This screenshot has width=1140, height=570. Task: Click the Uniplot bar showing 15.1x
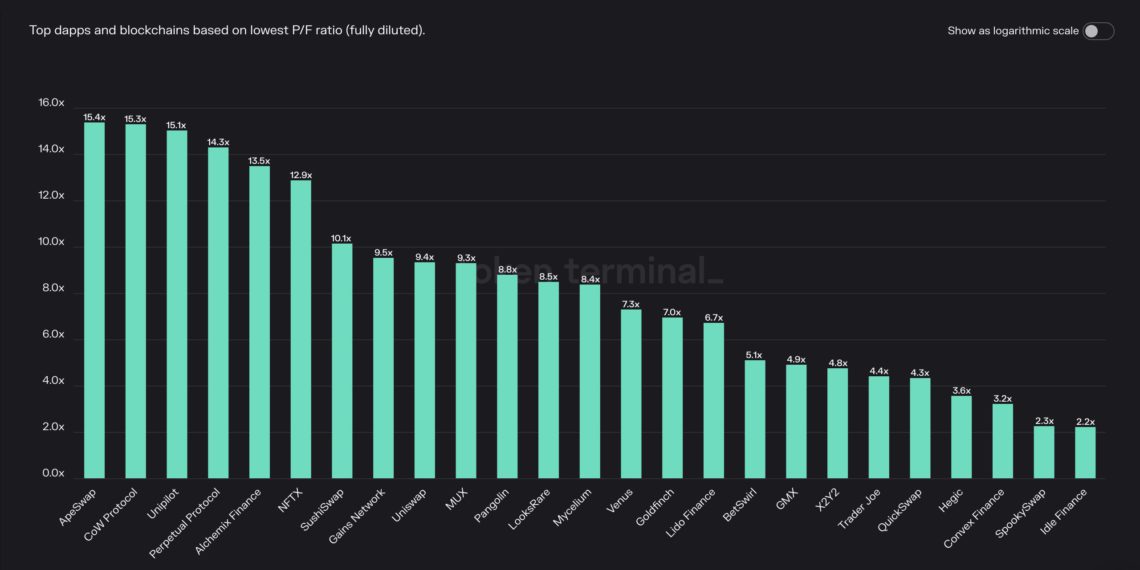point(177,305)
